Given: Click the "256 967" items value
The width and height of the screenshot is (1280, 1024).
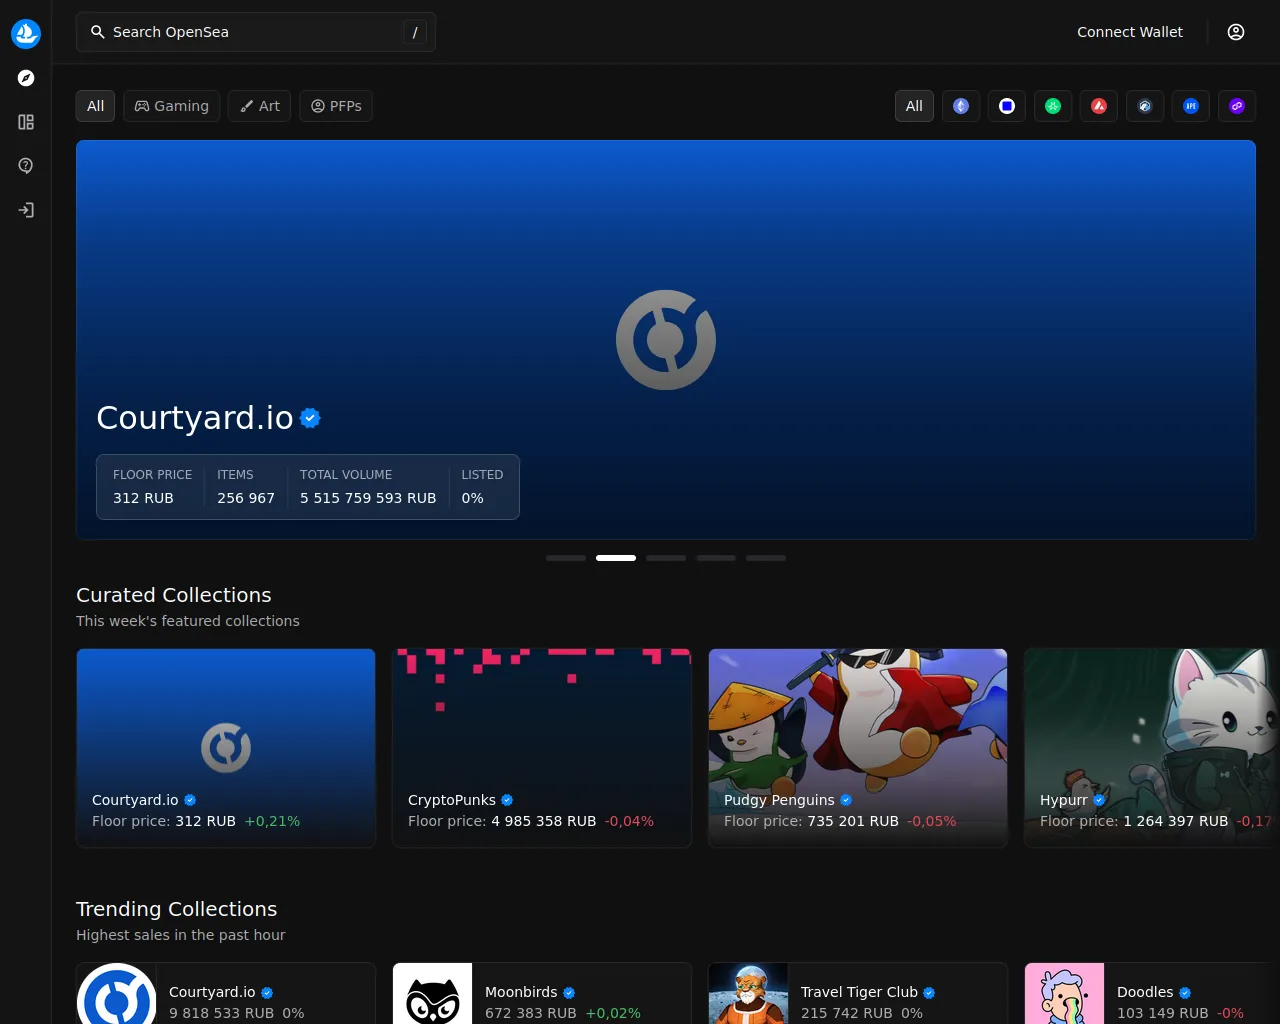Looking at the screenshot, I should tap(246, 498).
